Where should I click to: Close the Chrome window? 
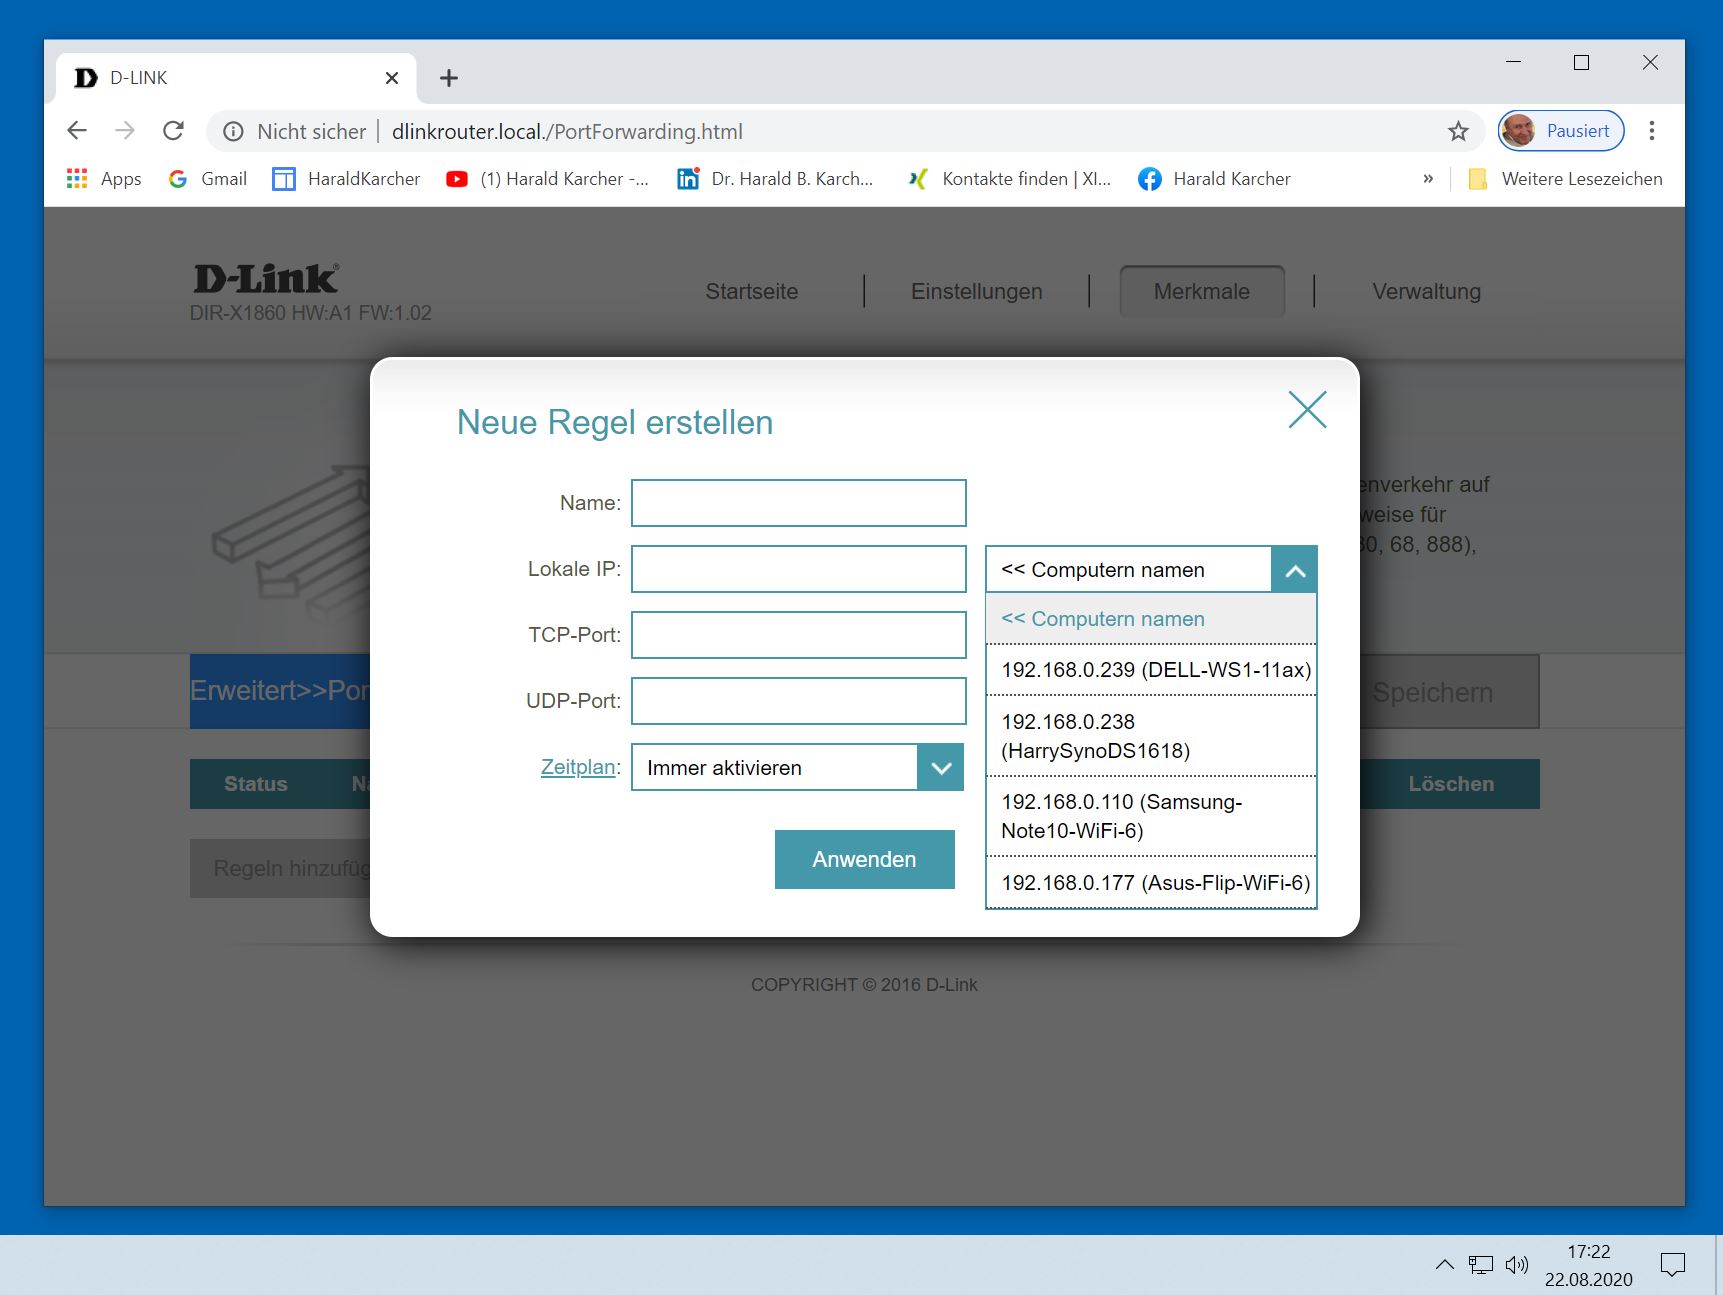point(1650,62)
